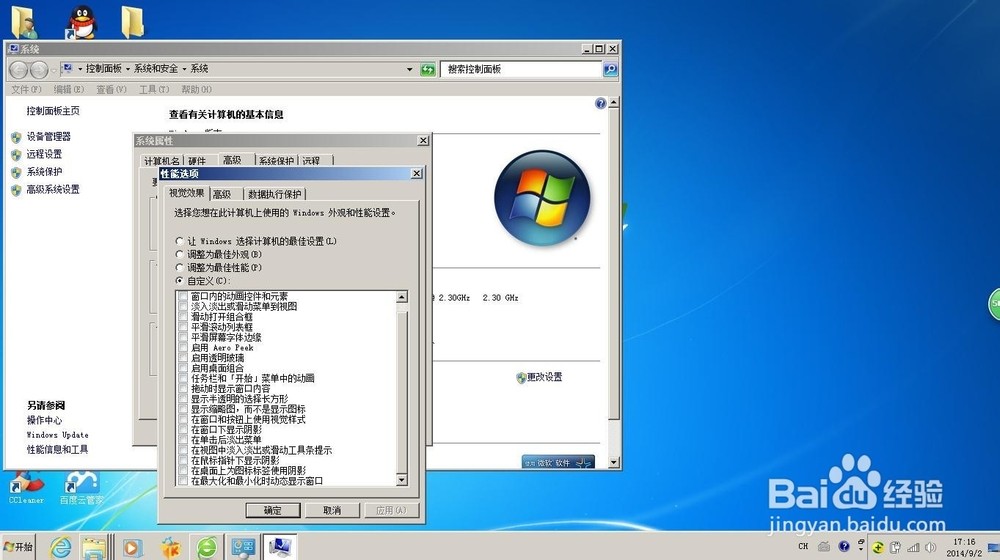Viewport: 1000px width, 560px height.
Task: Switch to the control panel taskbar button
Action: [243, 547]
